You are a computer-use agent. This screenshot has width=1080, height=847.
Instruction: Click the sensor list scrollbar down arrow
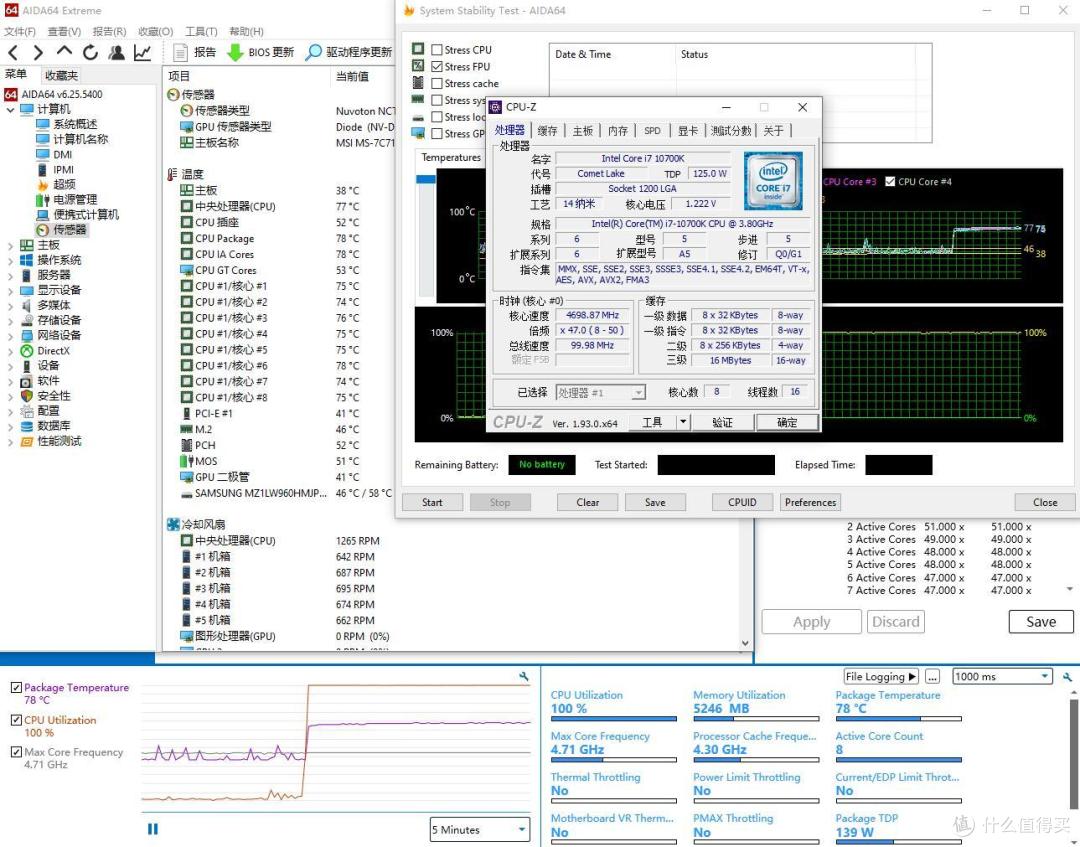pos(745,643)
